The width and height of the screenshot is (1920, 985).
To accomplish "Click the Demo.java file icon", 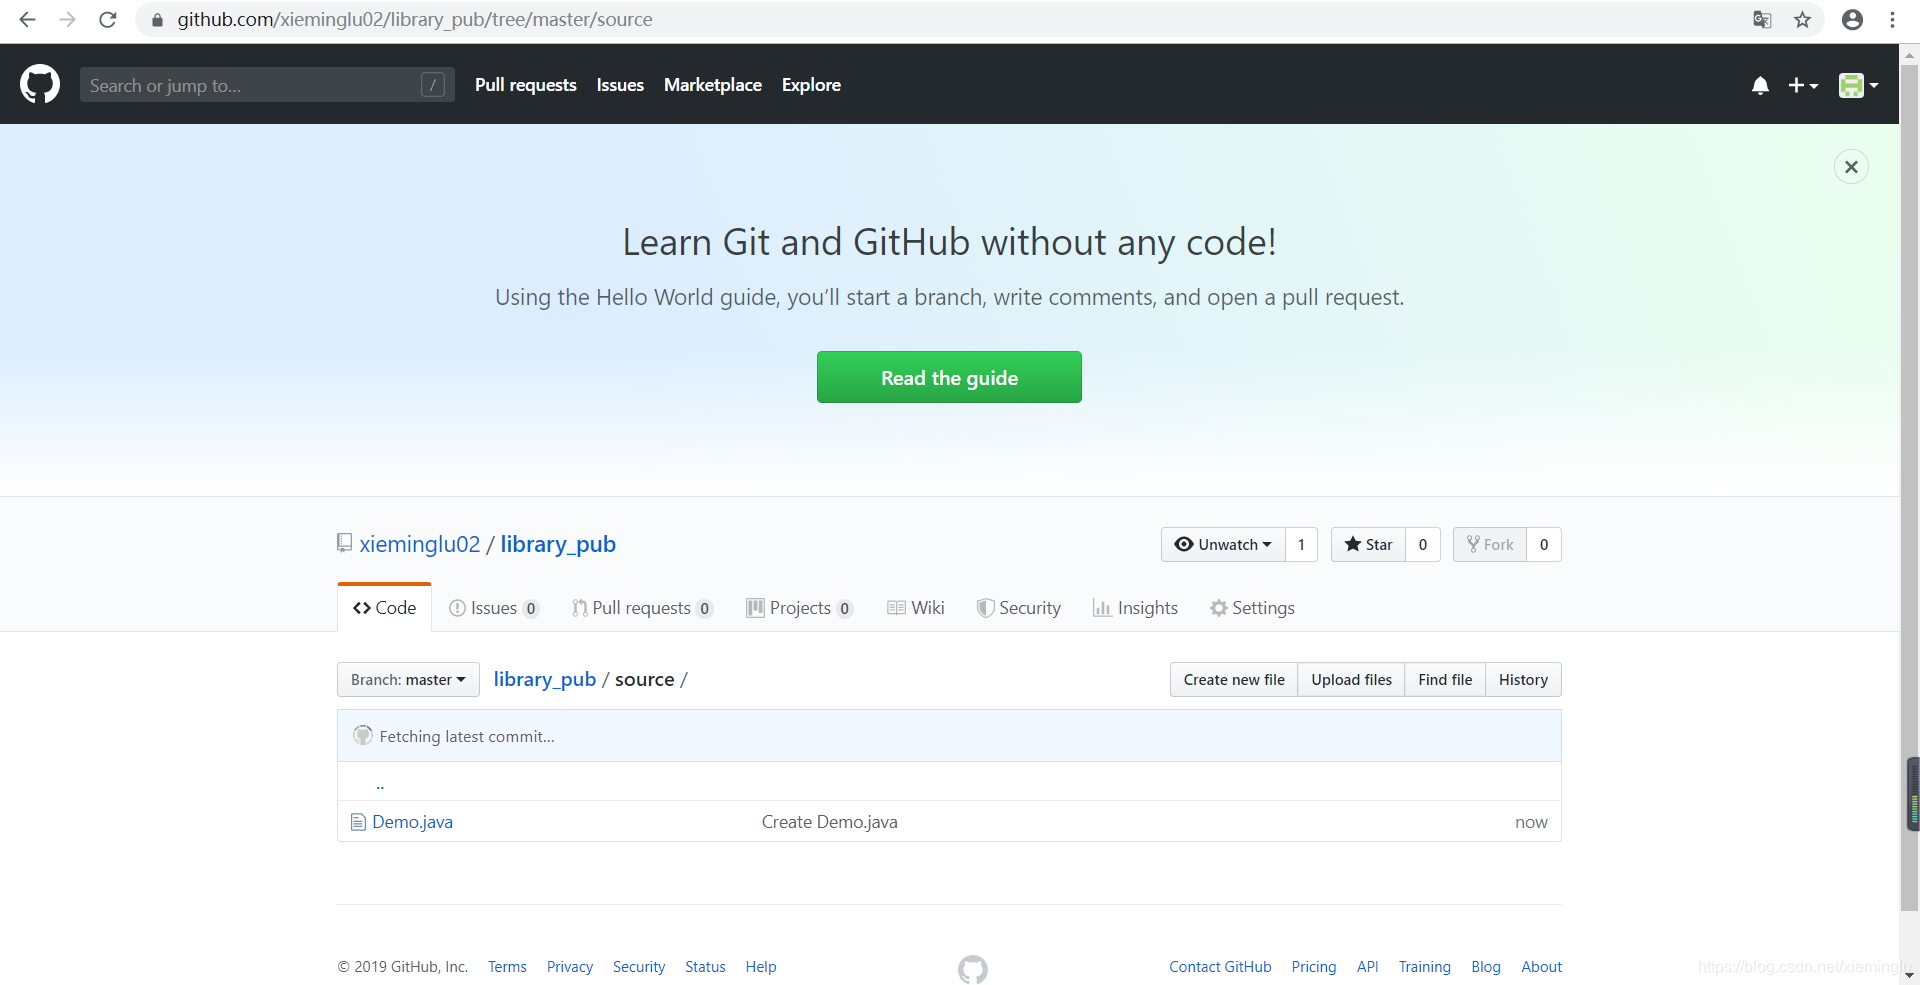I will point(358,822).
